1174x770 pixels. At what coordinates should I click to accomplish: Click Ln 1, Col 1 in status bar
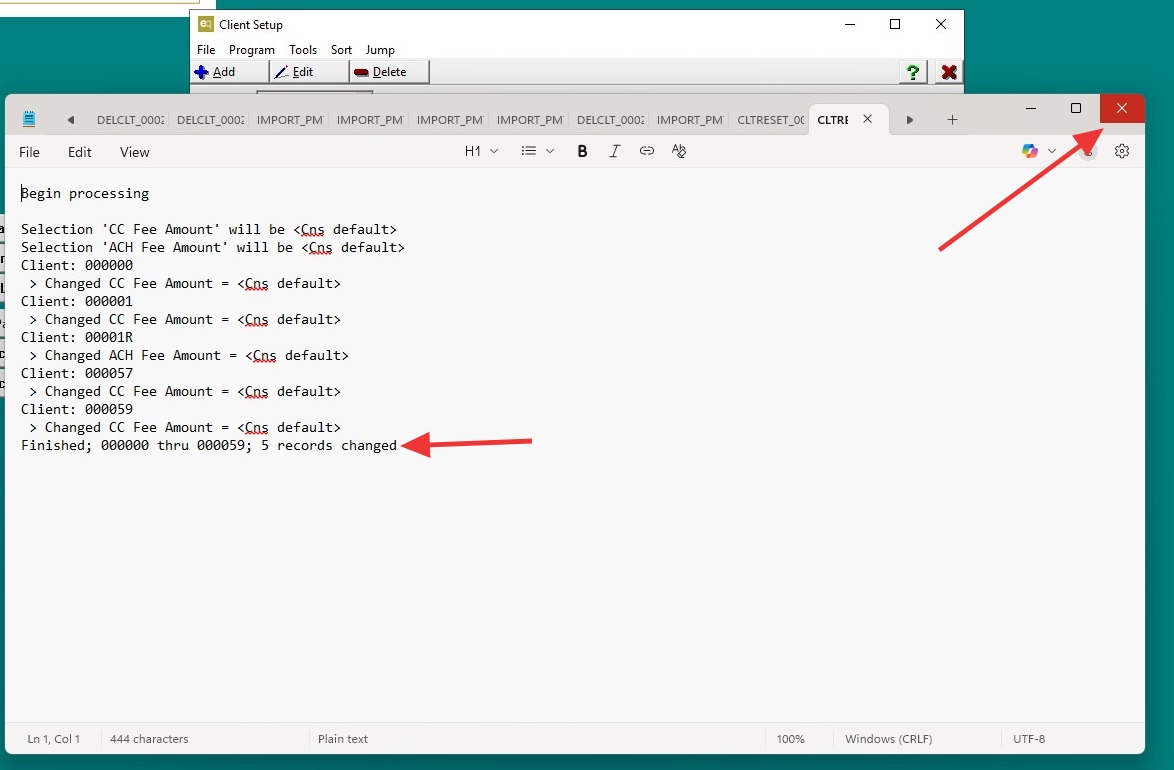coord(54,739)
